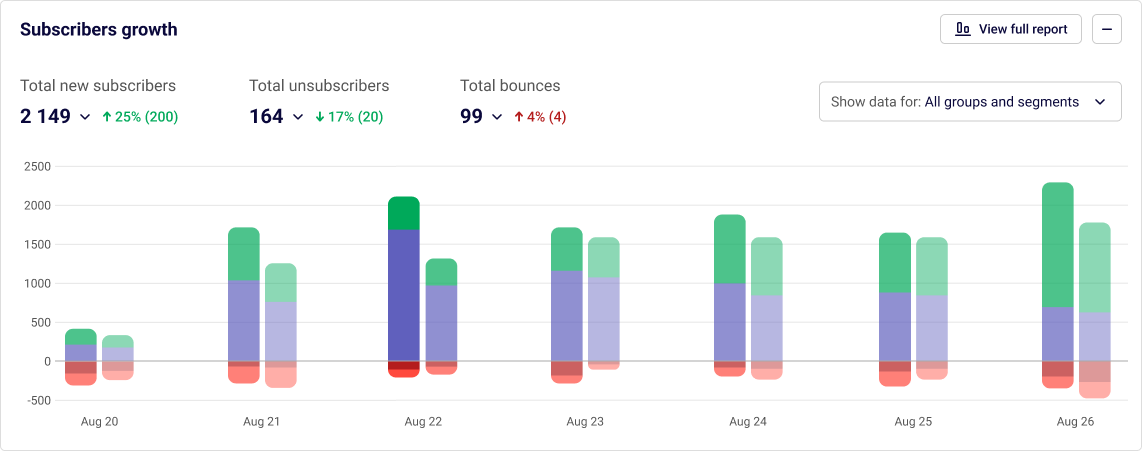Click the green down arrow beside 17% (20)

tap(320, 117)
